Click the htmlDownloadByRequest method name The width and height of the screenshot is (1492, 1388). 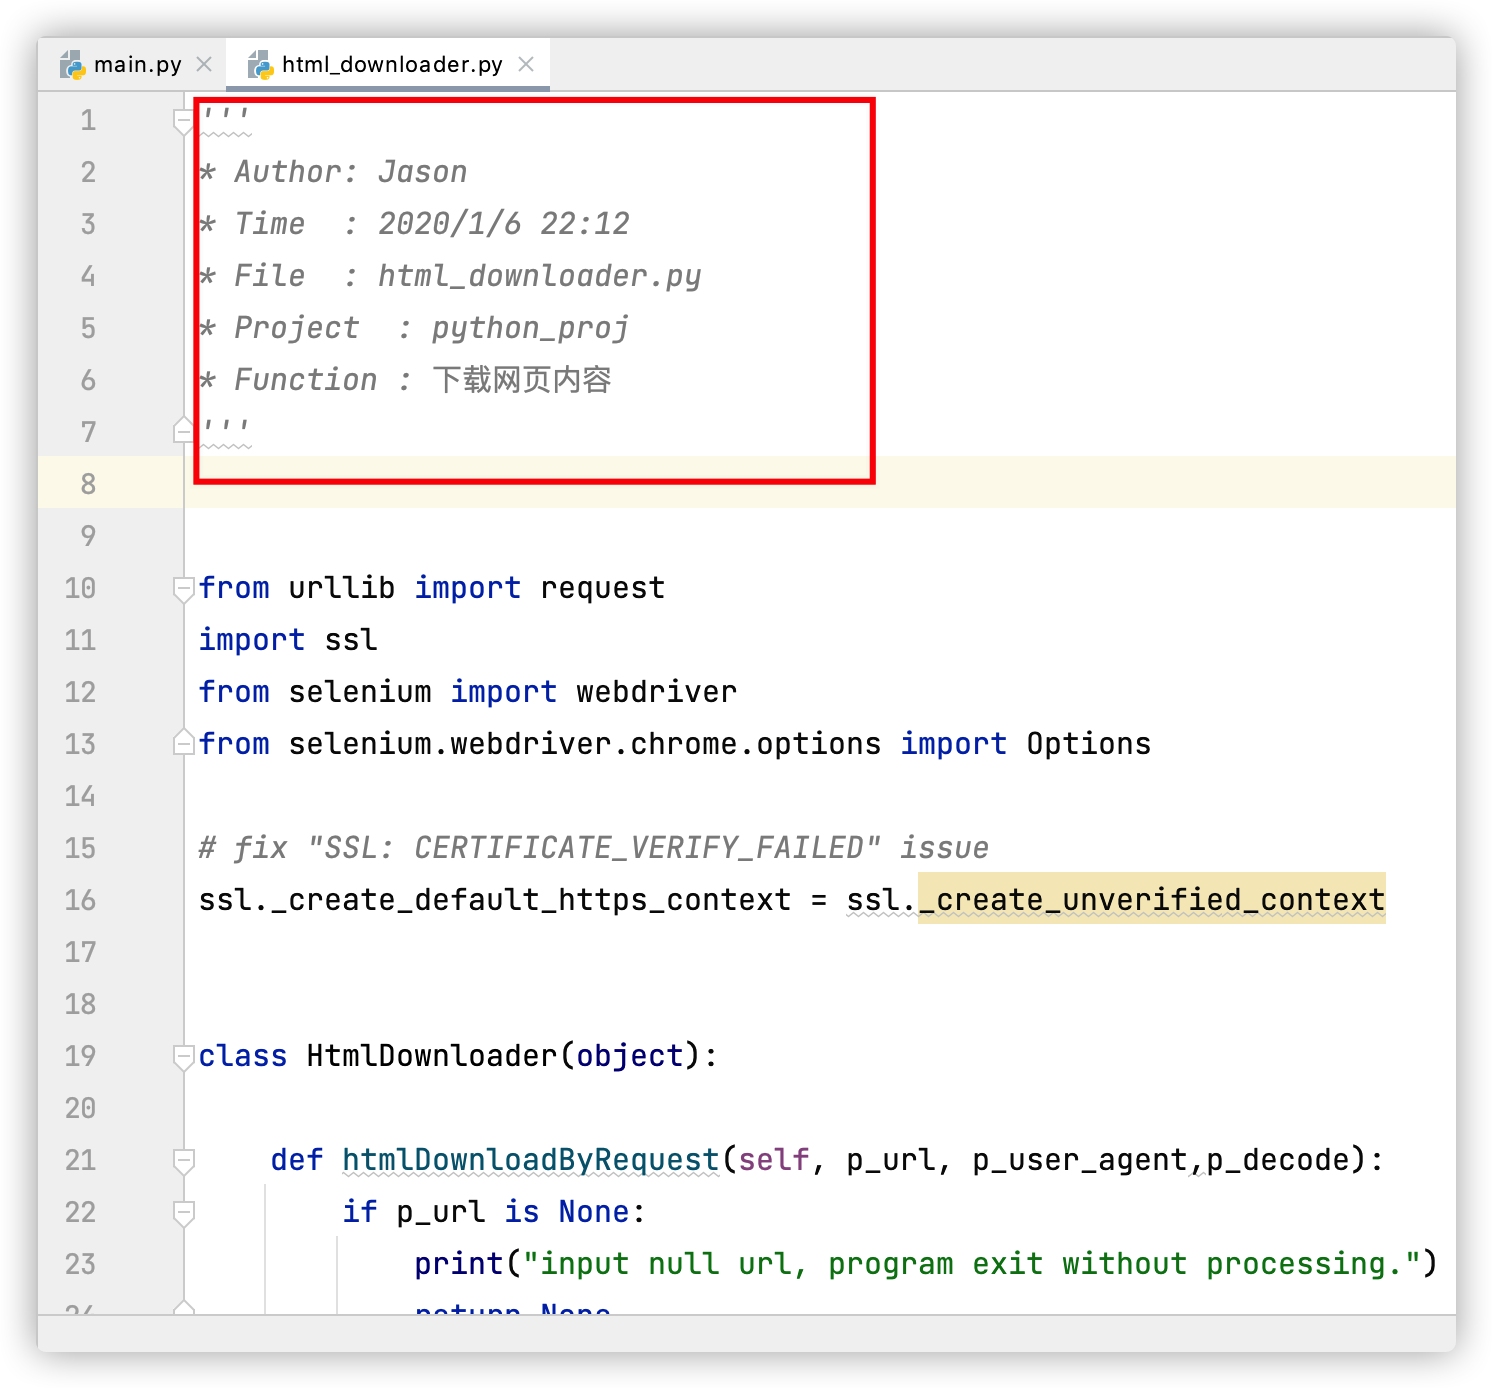[531, 1160]
